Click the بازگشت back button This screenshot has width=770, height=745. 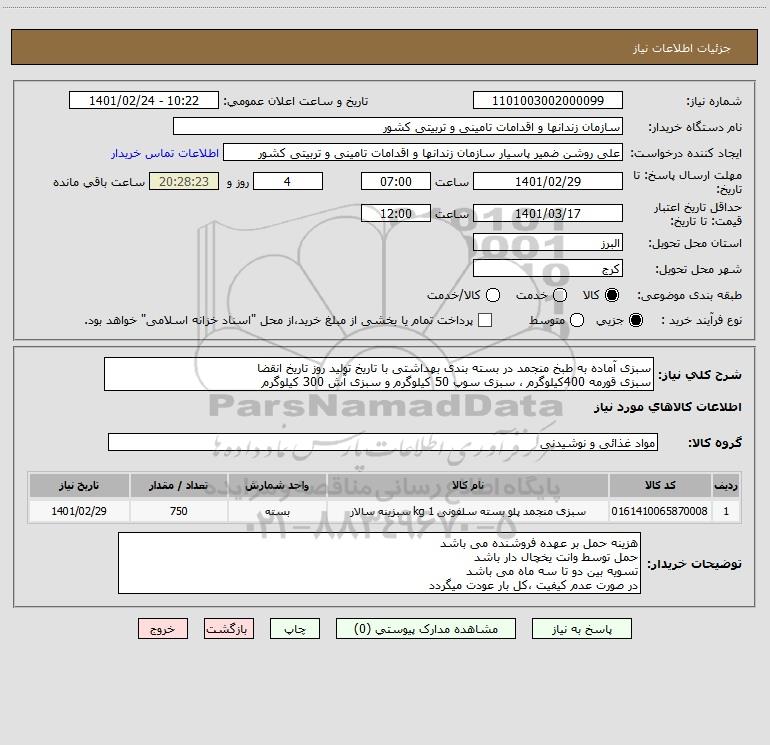click(229, 629)
